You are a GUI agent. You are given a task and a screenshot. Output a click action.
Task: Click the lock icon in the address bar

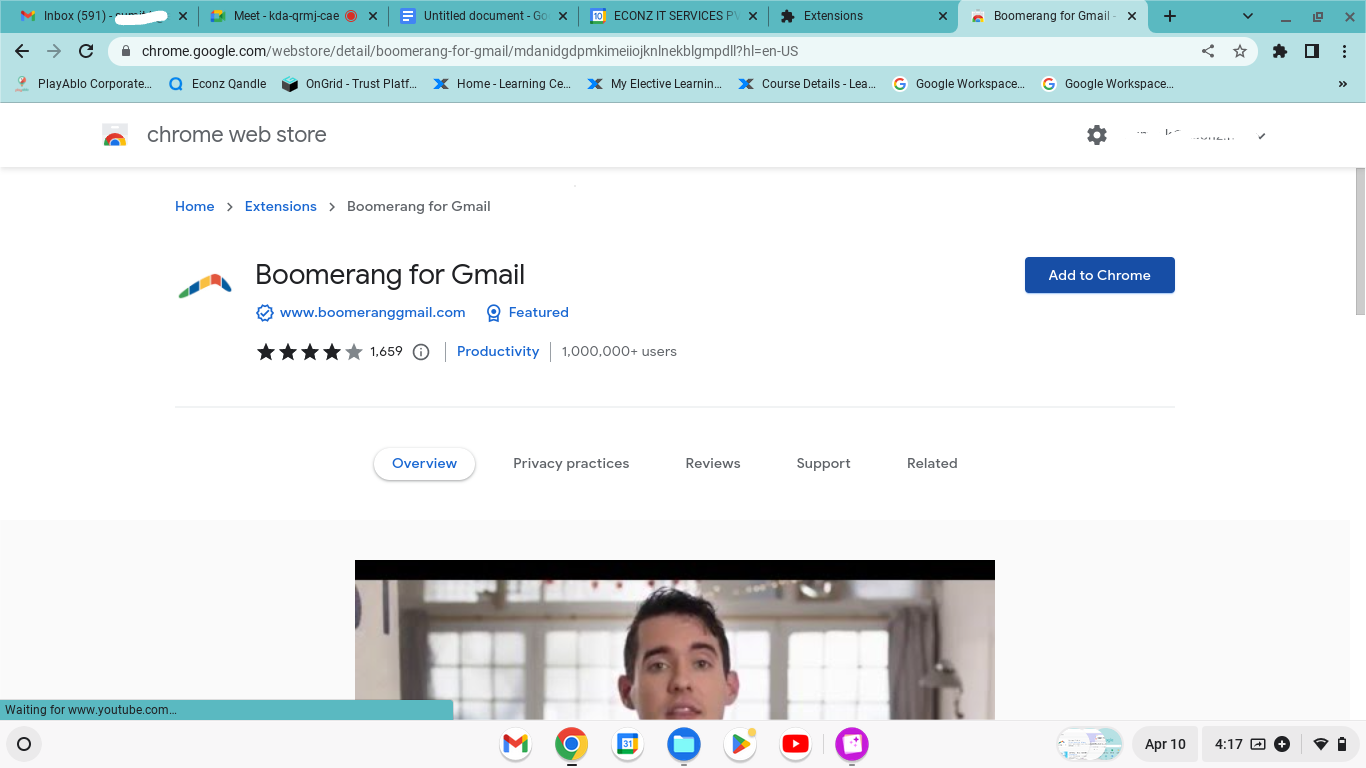click(126, 51)
